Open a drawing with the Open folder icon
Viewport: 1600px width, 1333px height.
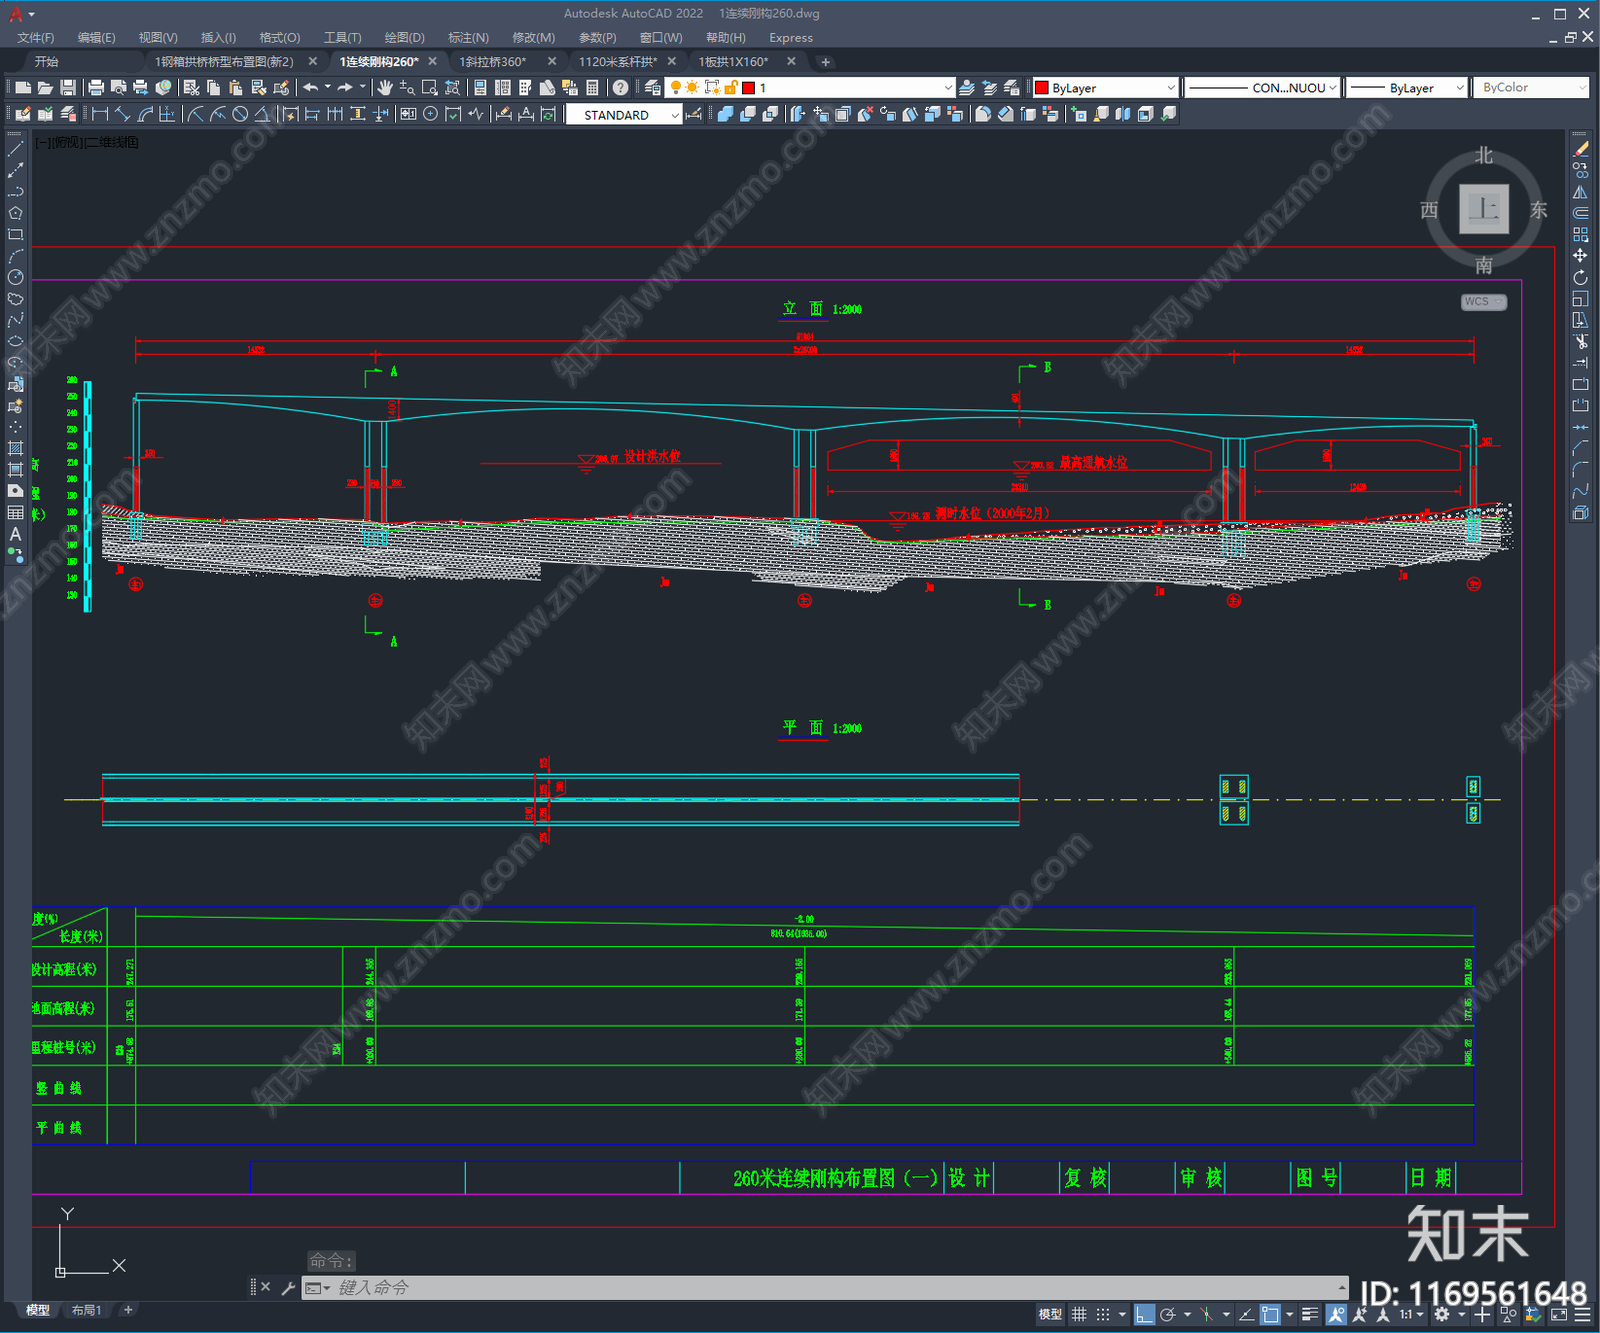[x=45, y=88]
